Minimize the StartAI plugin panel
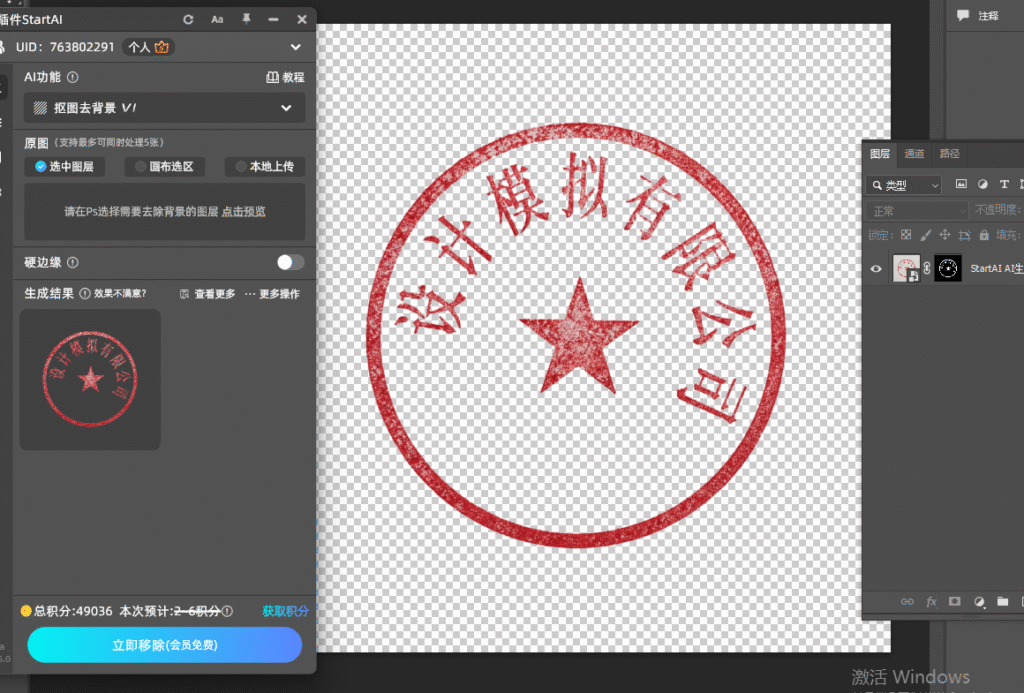The image size is (1024, 693). click(x=274, y=20)
